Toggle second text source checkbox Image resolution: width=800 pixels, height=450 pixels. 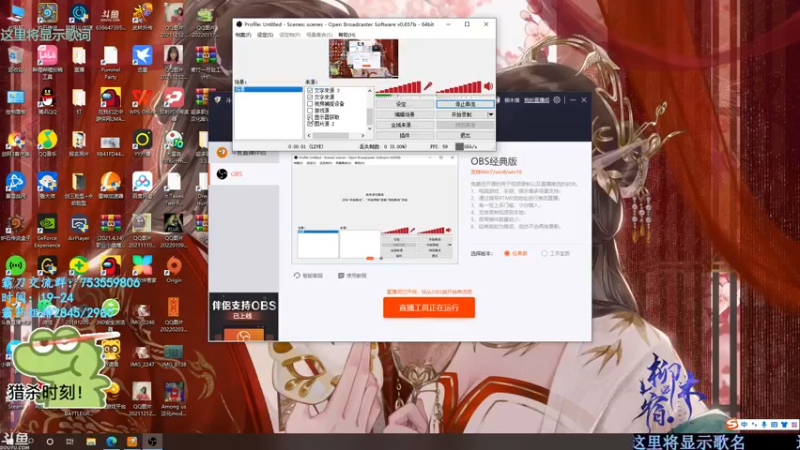[310, 97]
